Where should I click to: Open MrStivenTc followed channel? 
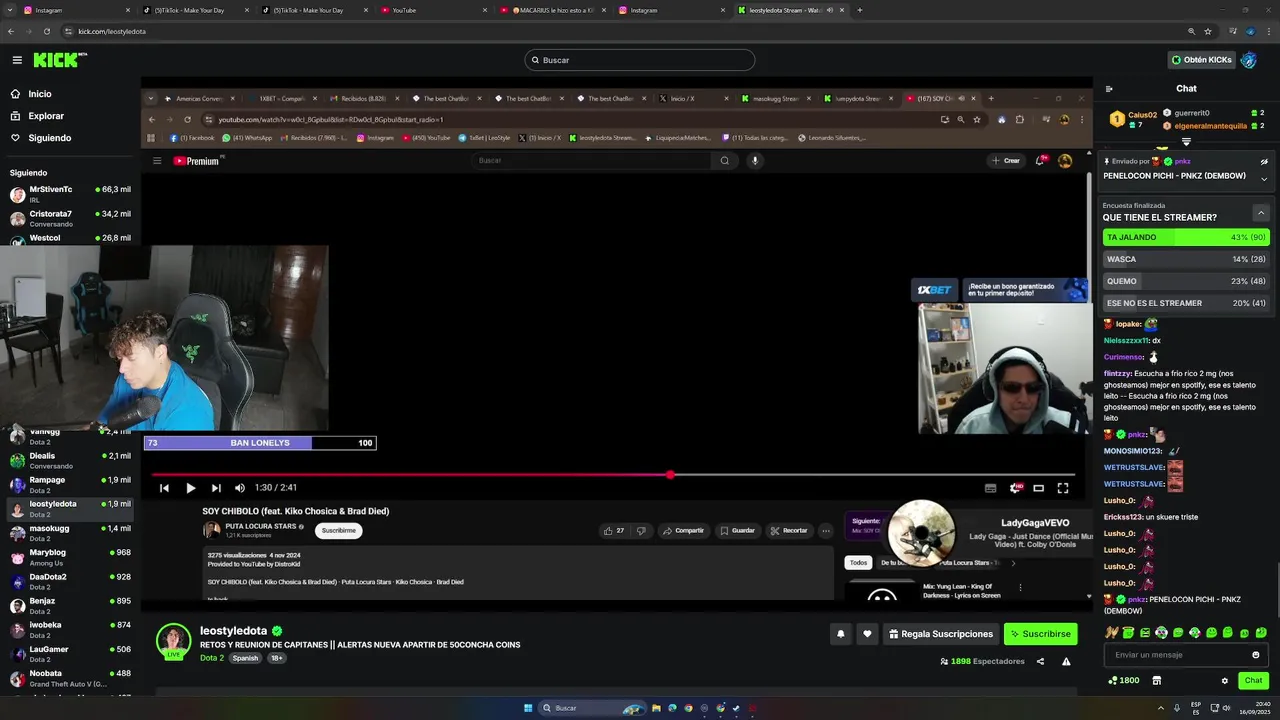point(70,194)
